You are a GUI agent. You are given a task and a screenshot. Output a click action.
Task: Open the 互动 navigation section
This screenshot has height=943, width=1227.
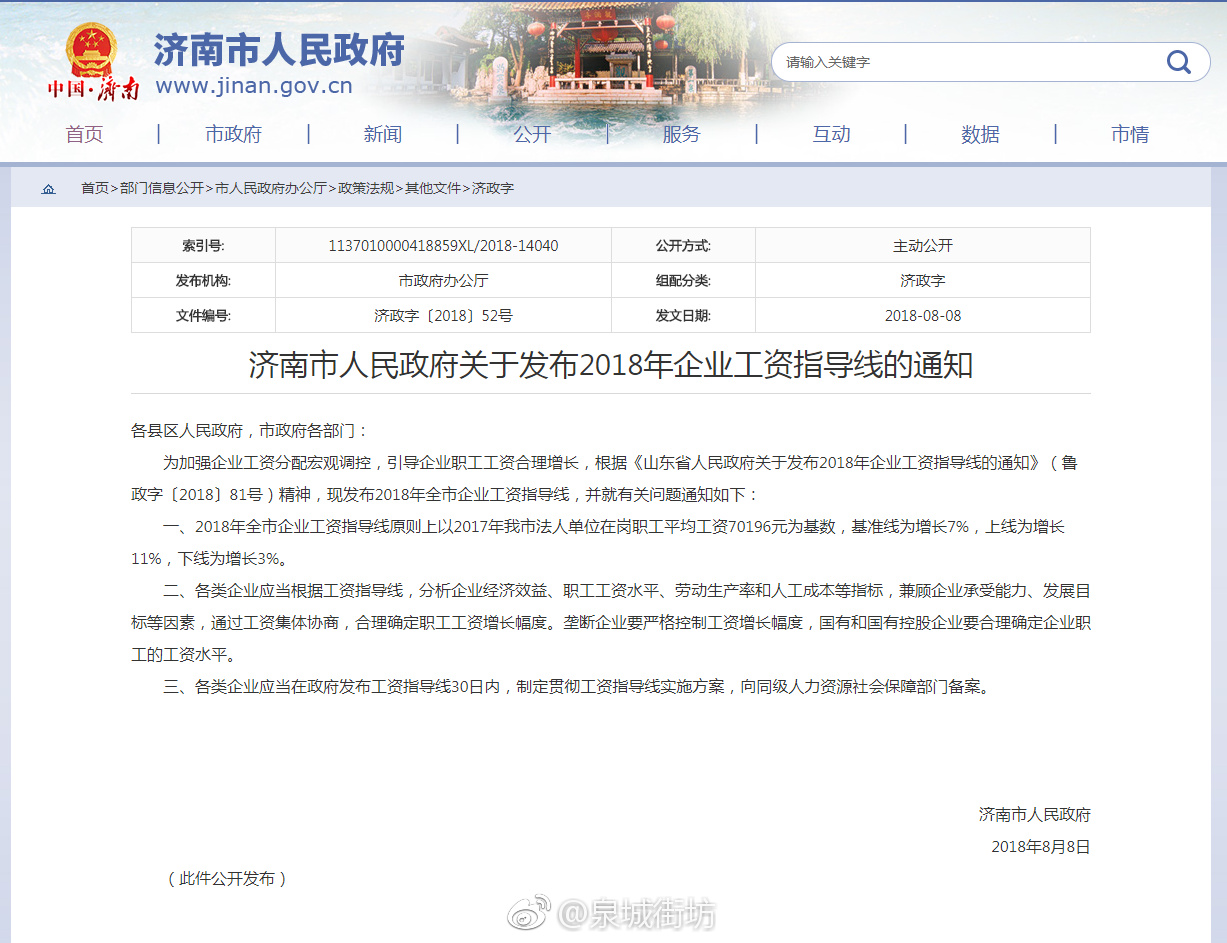coord(831,134)
